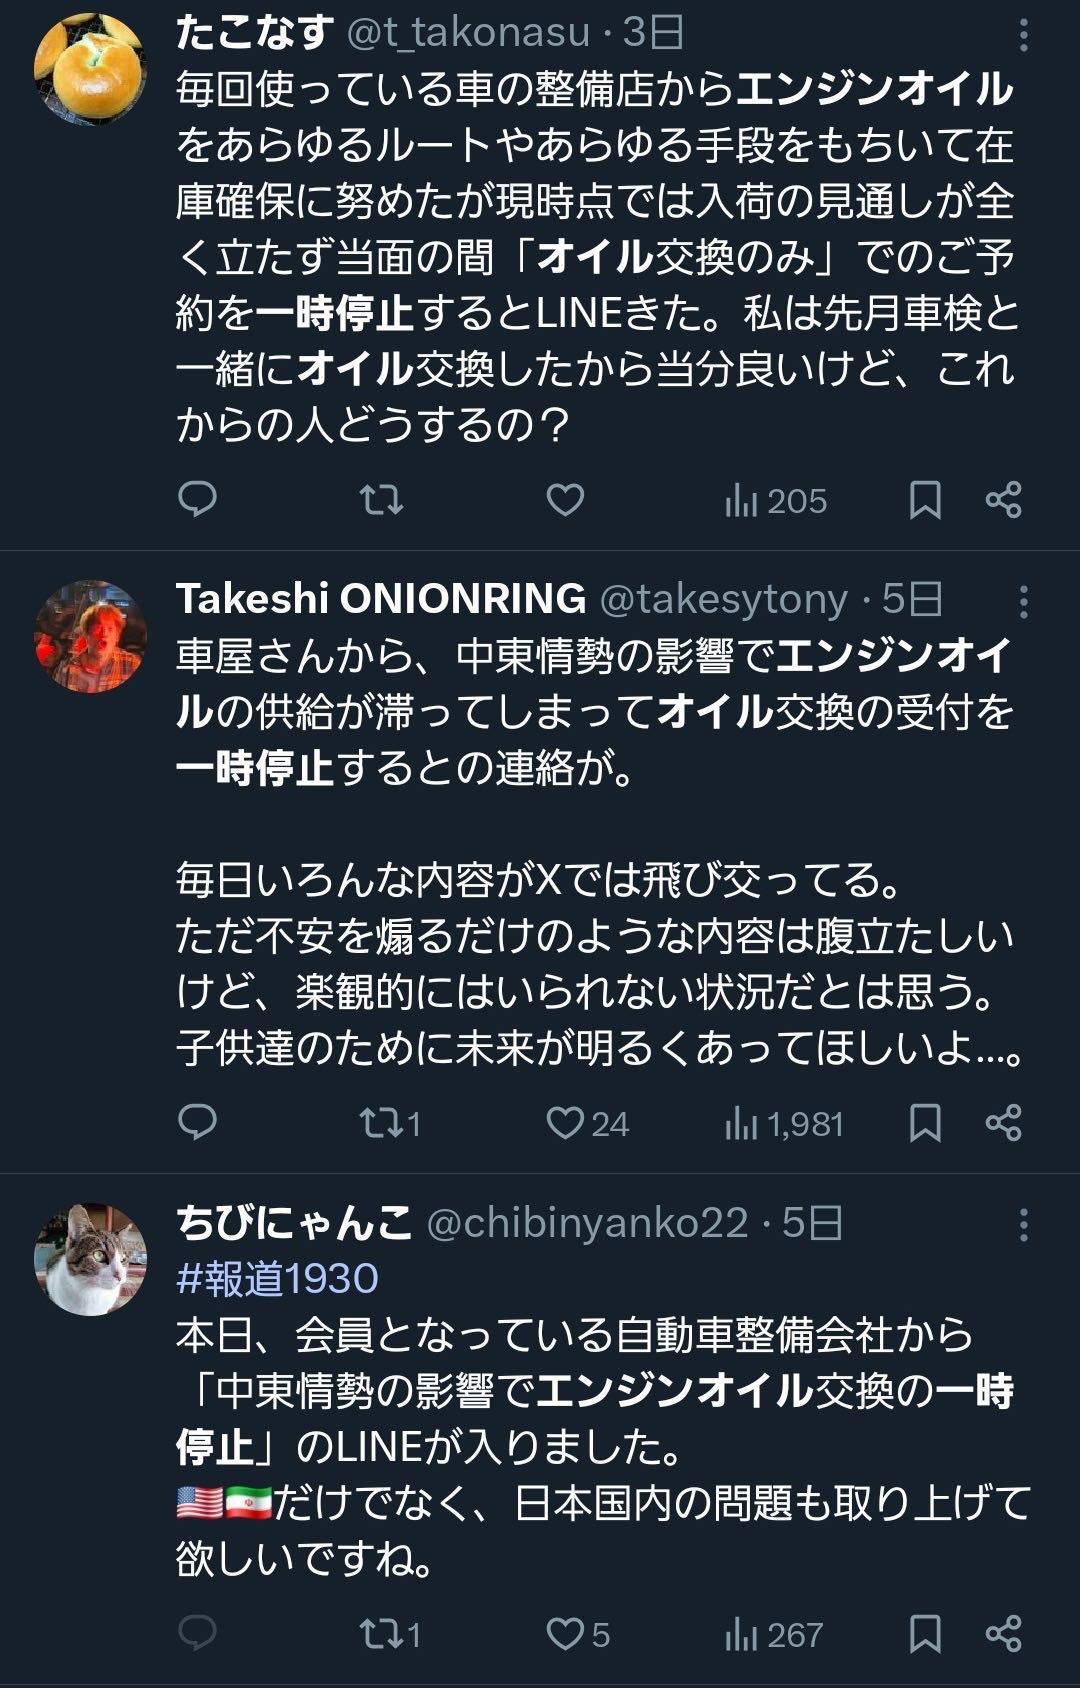
Task: Share the たこなす tweet
Action: point(1003,499)
